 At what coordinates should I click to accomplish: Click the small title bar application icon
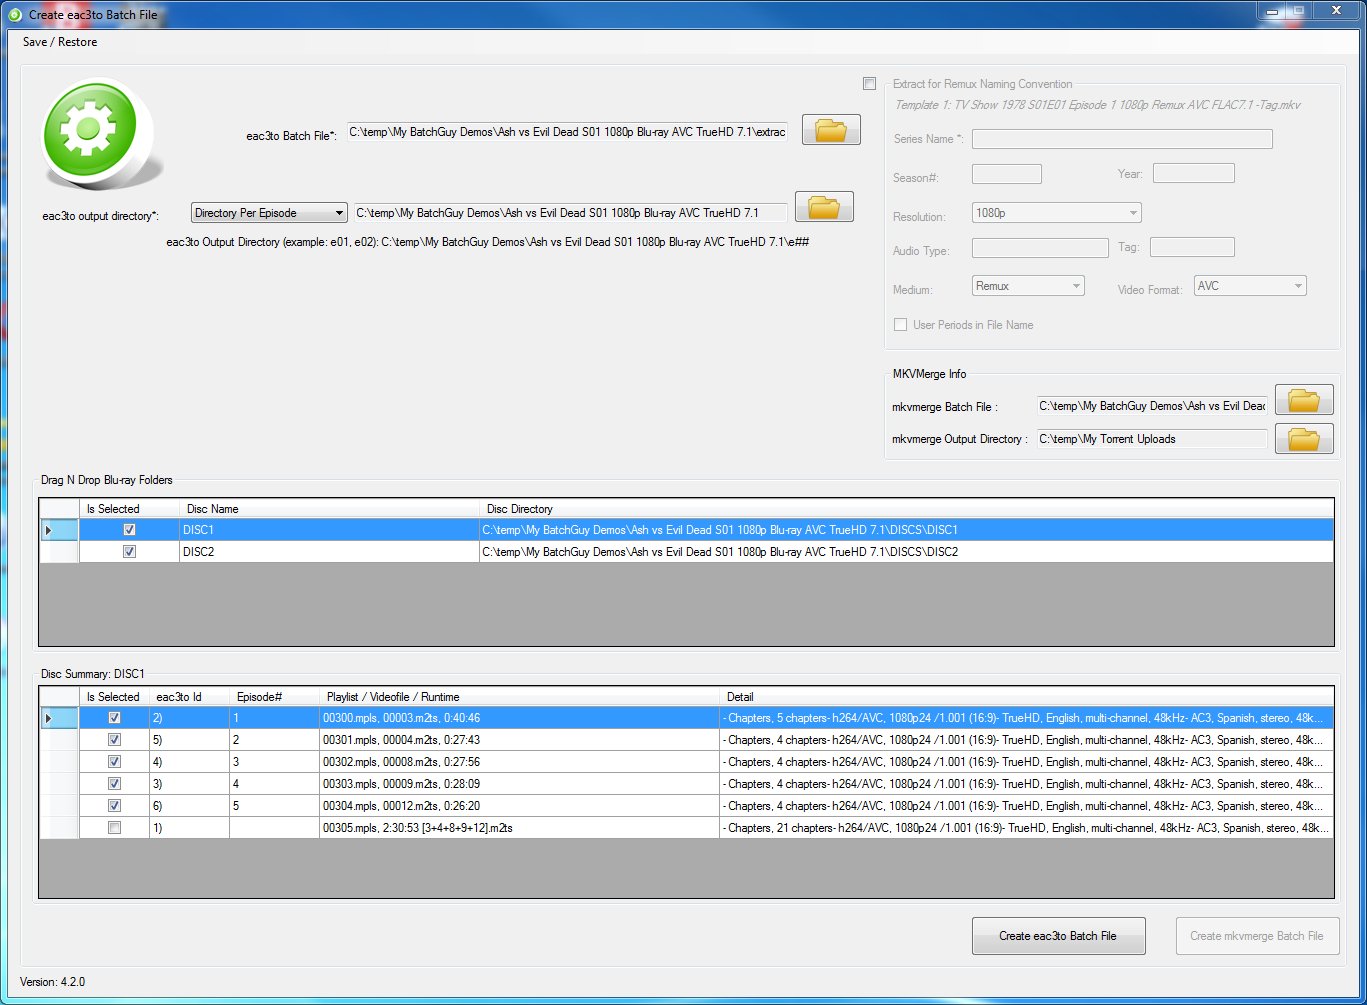15,15
